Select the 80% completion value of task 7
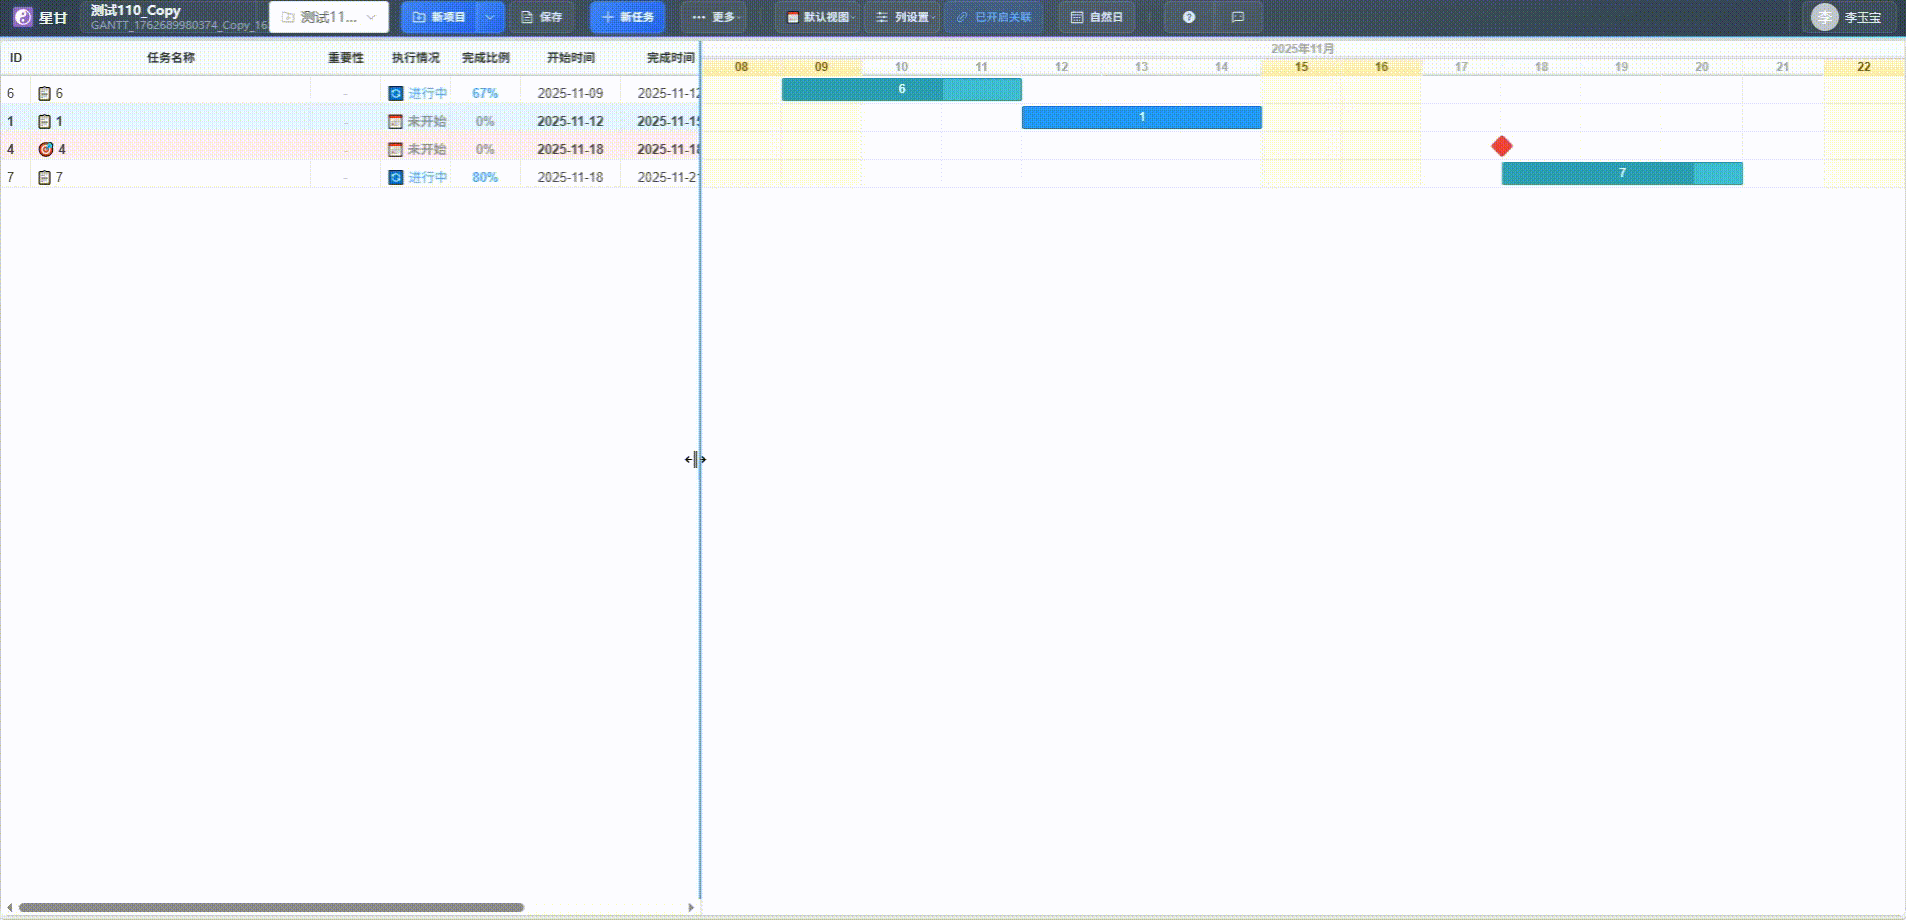This screenshot has width=1906, height=920. tap(484, 176)
